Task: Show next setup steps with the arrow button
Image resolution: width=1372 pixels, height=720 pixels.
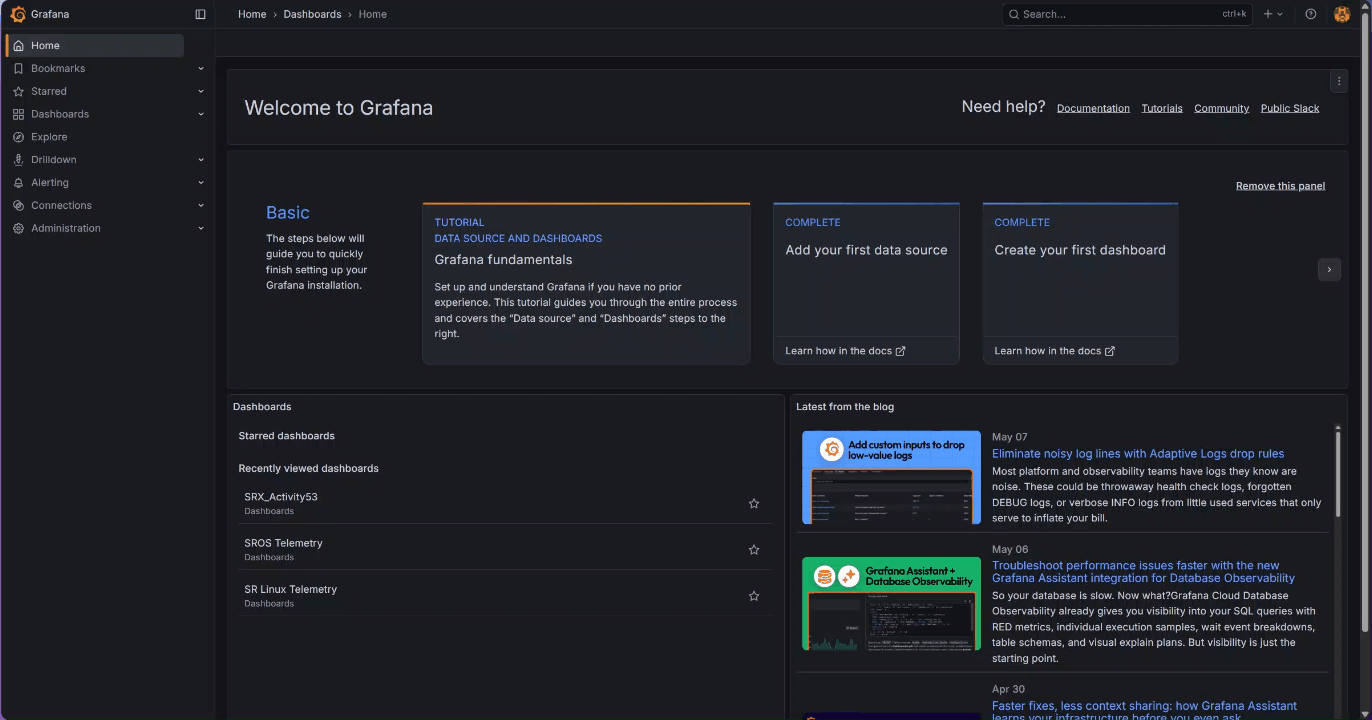Action: click(1329, 269)
